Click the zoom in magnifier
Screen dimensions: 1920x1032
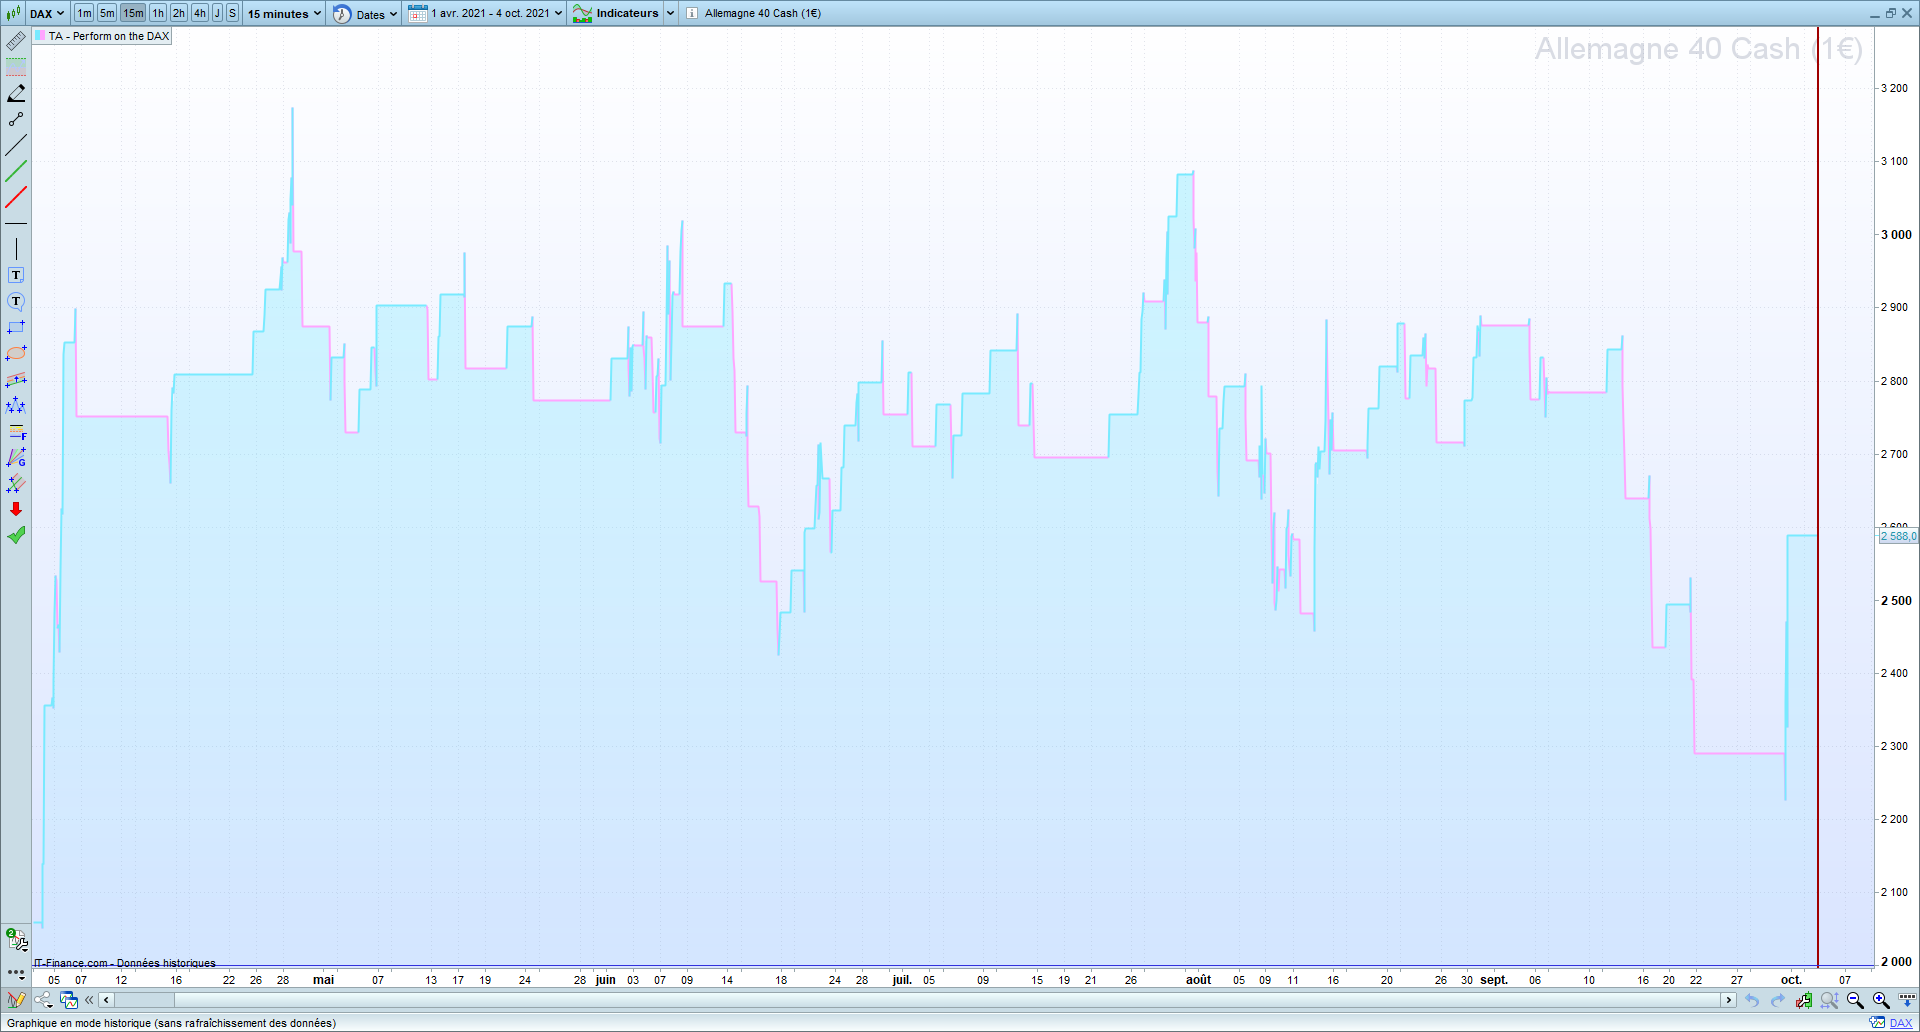click(x=1880, y=1000)
